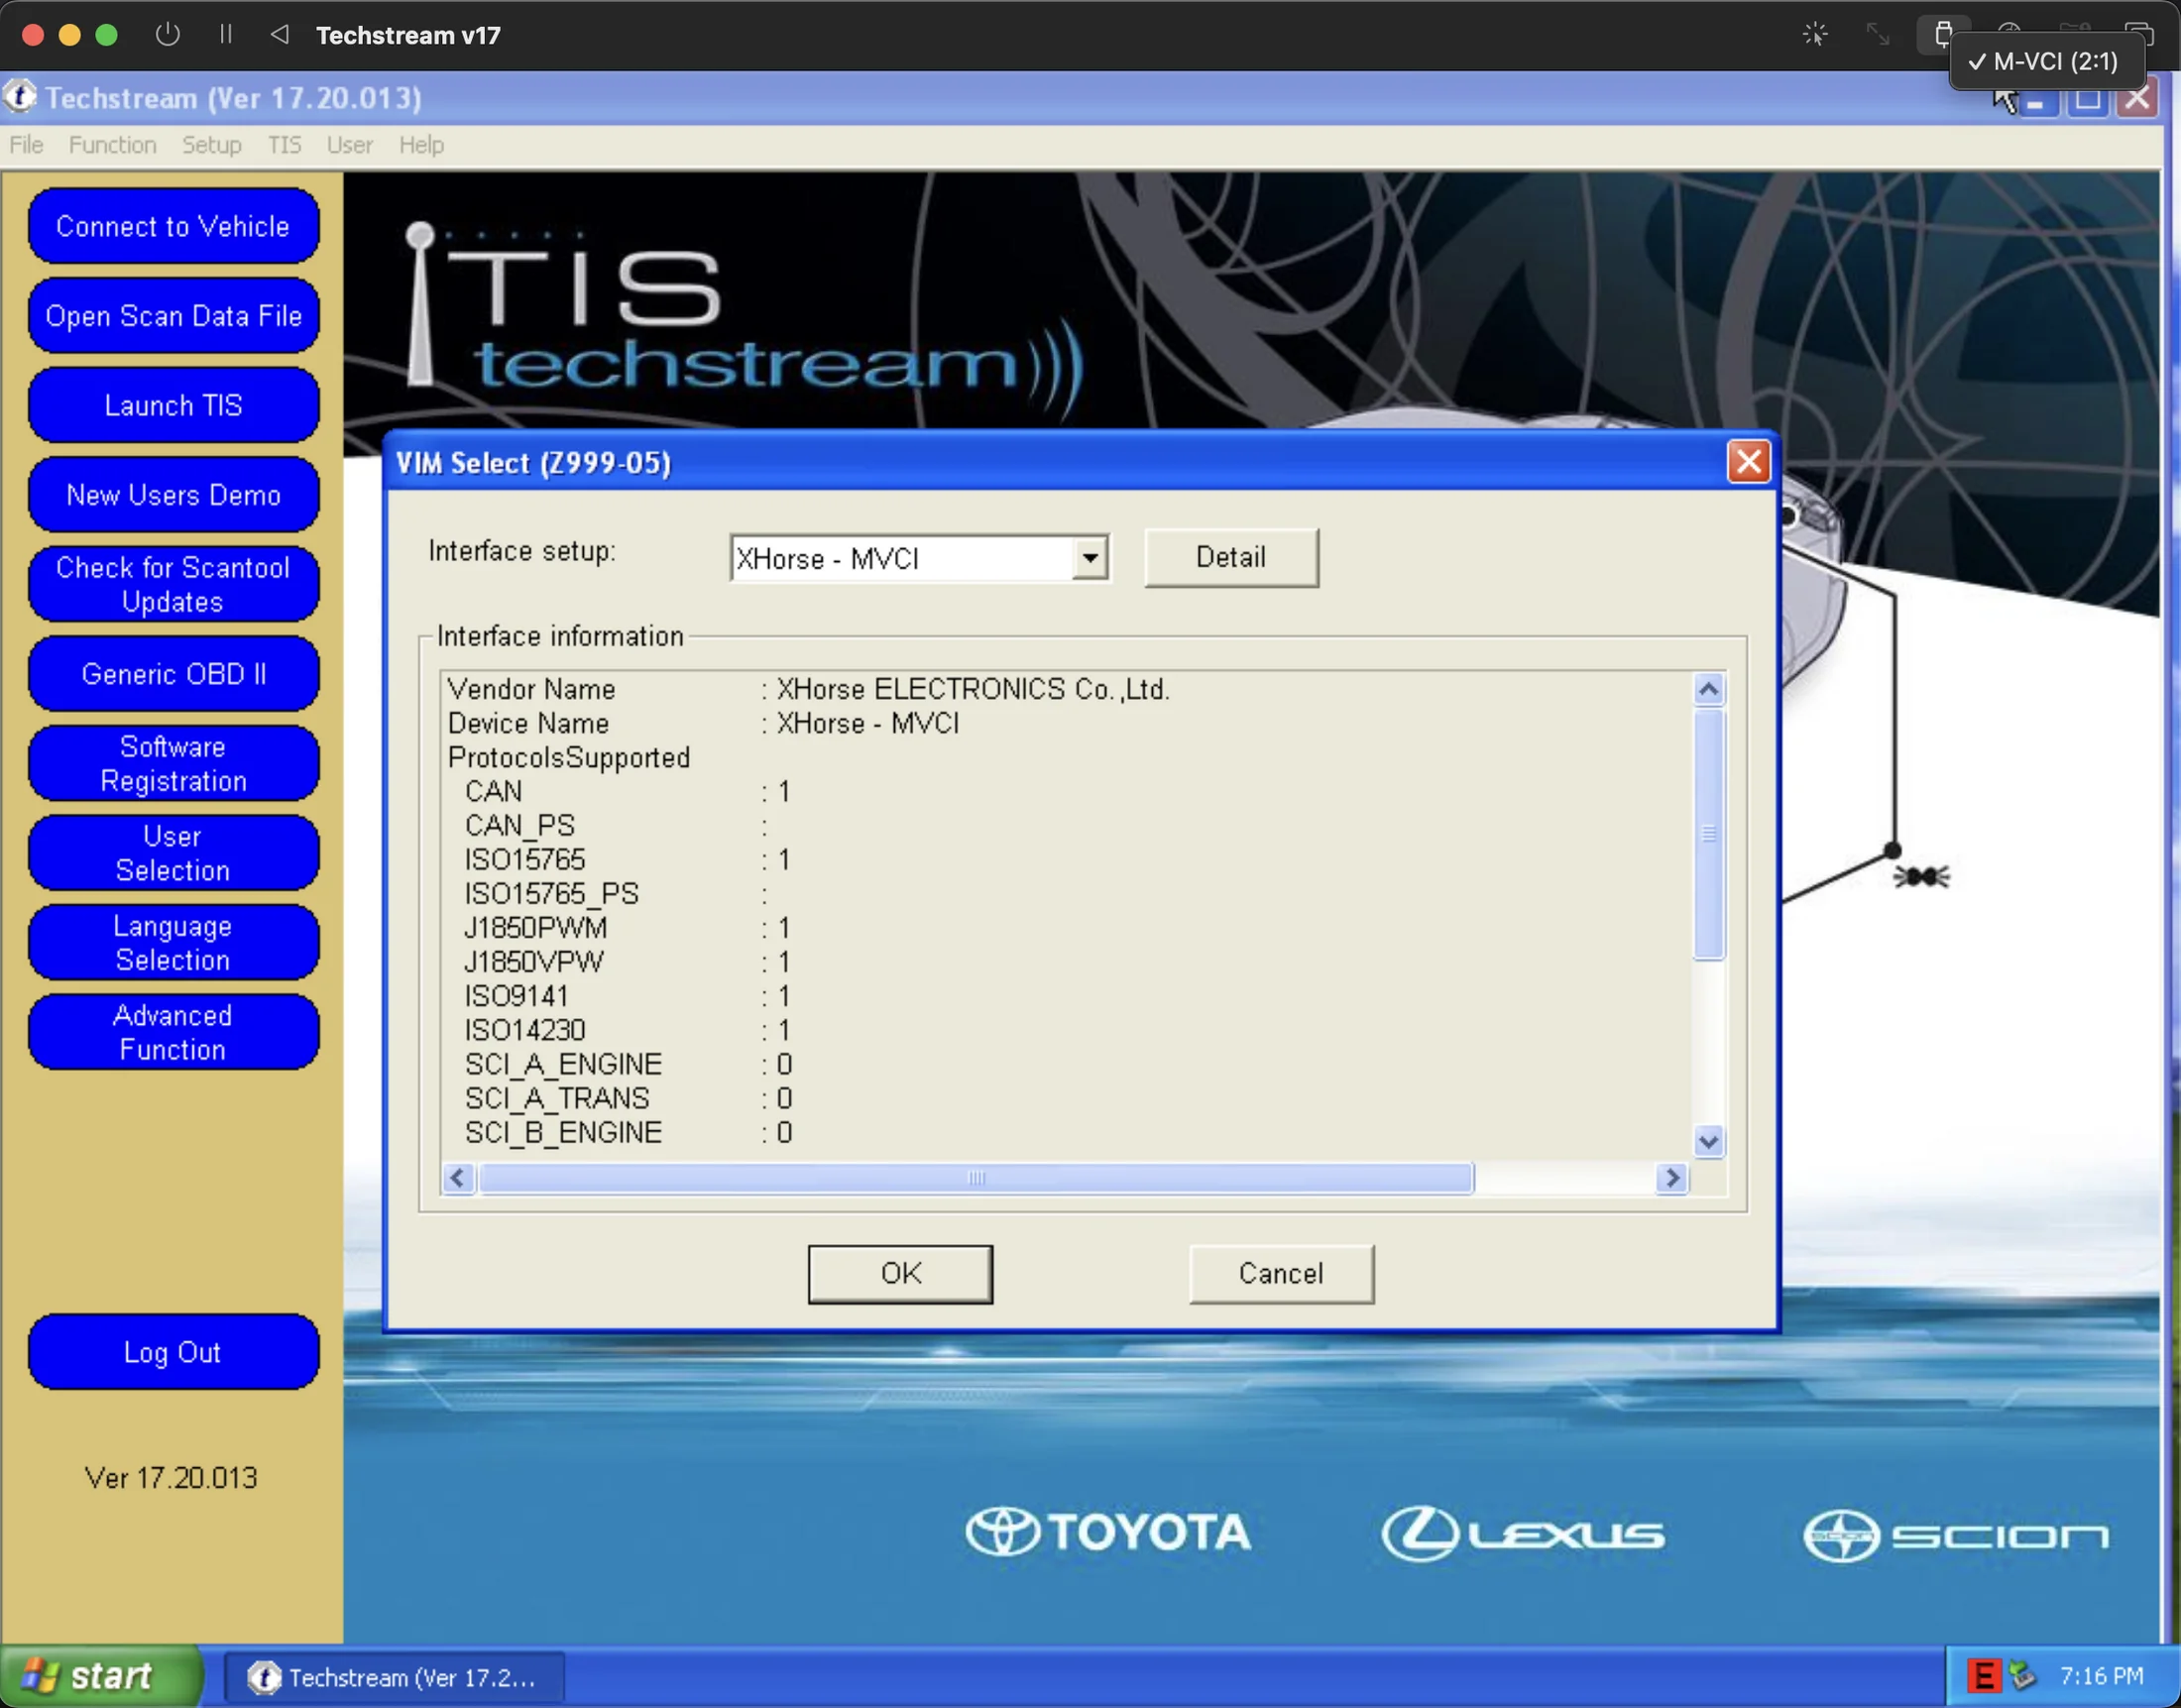Viewport: 2181px width, 1708px height.
Task: Click the vertical scrollbar thumb in interface information
Action: click(1708, 834)
